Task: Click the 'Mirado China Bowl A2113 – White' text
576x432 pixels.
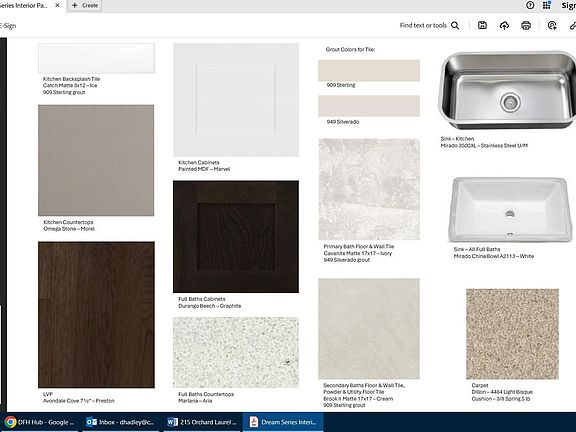Action: click(494, 256)
